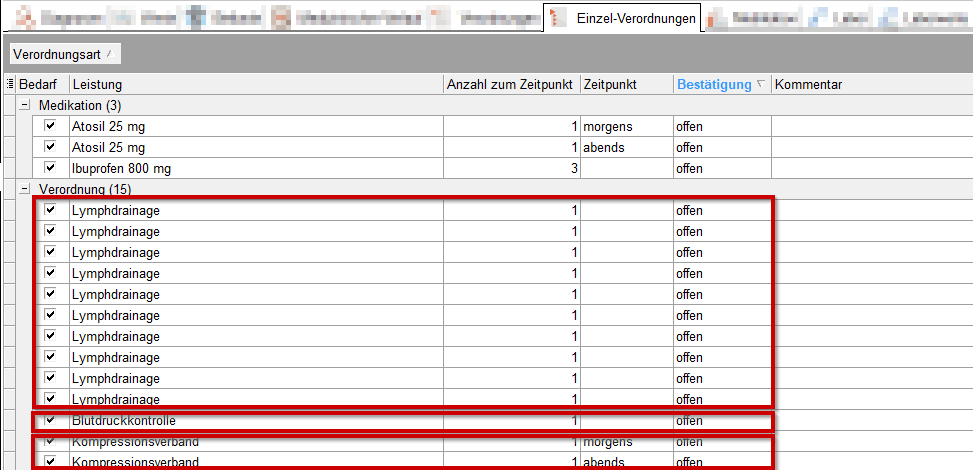The height and width of the screenshot is (470, 973).
Task: Click the sort indicator on the Verordnungsart chip
Action: [108, 53]
